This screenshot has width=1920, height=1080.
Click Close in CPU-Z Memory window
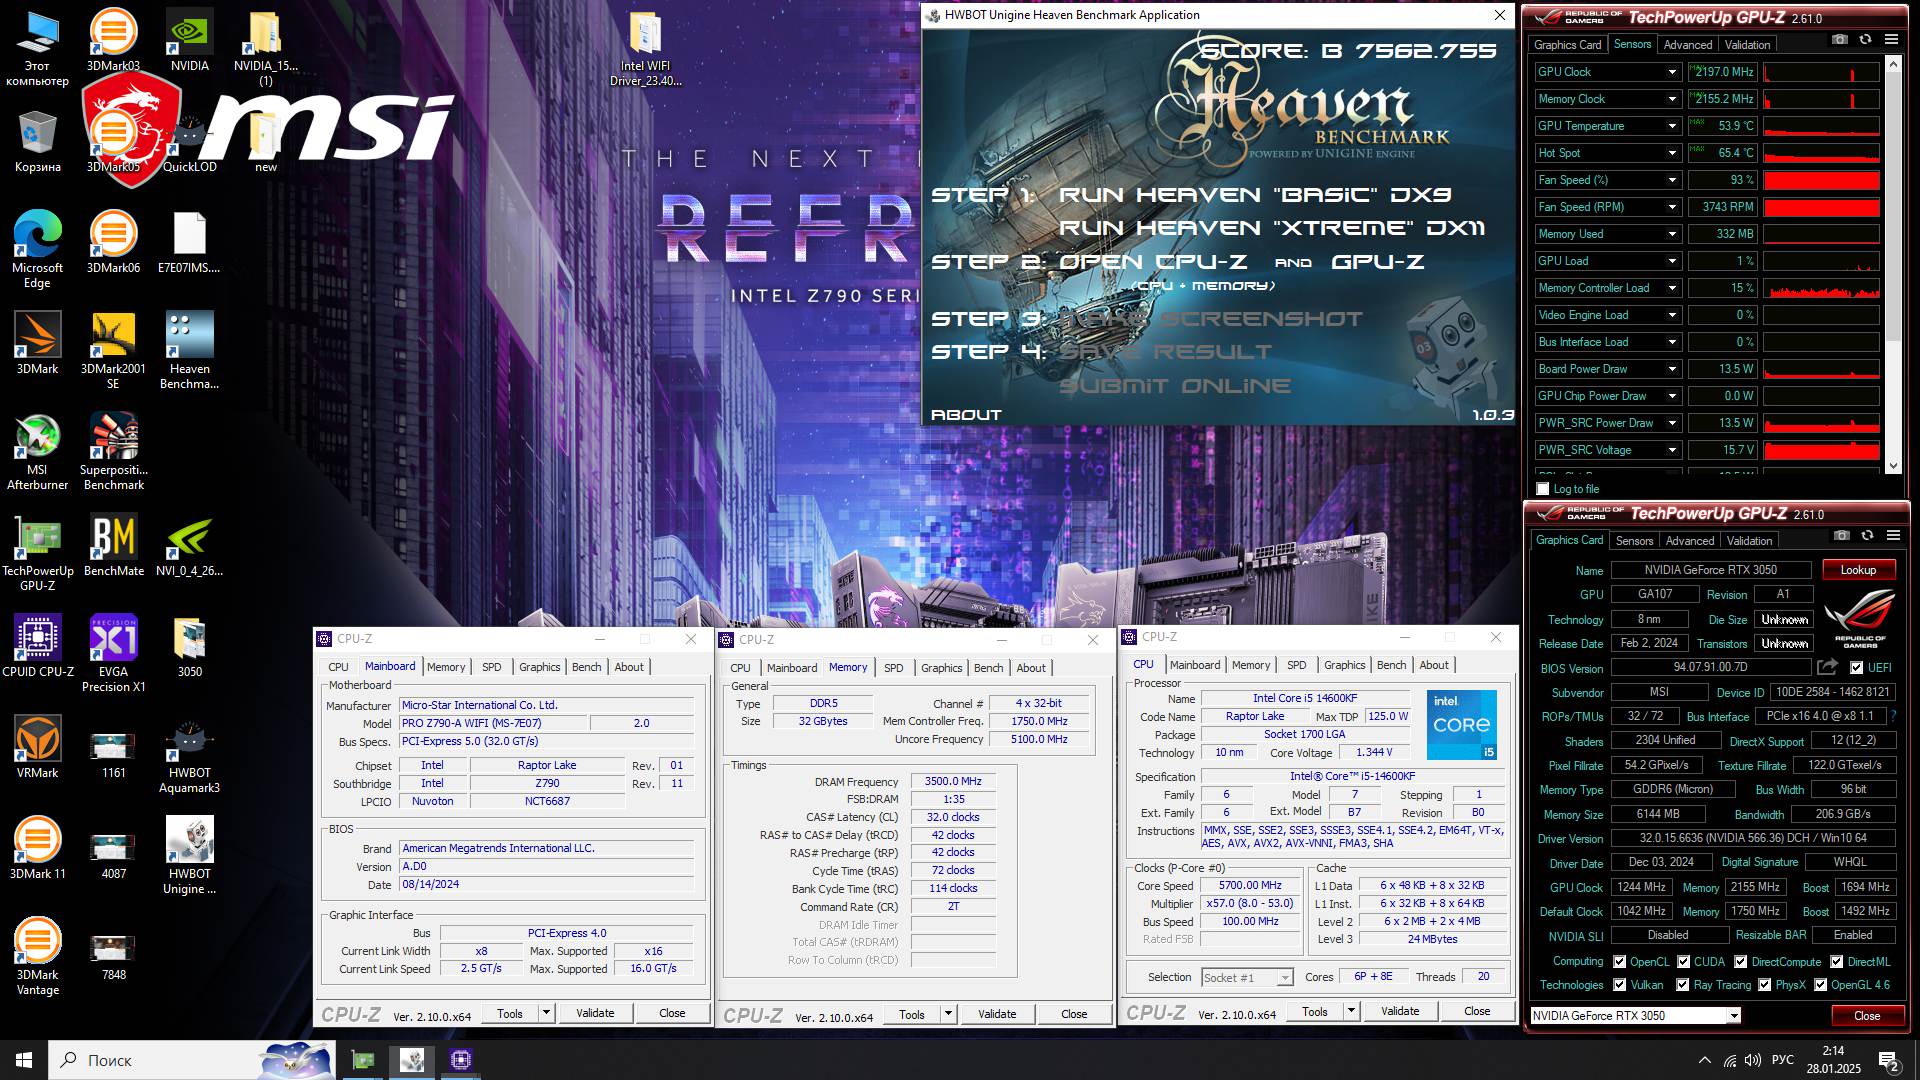point(1074,1014)
